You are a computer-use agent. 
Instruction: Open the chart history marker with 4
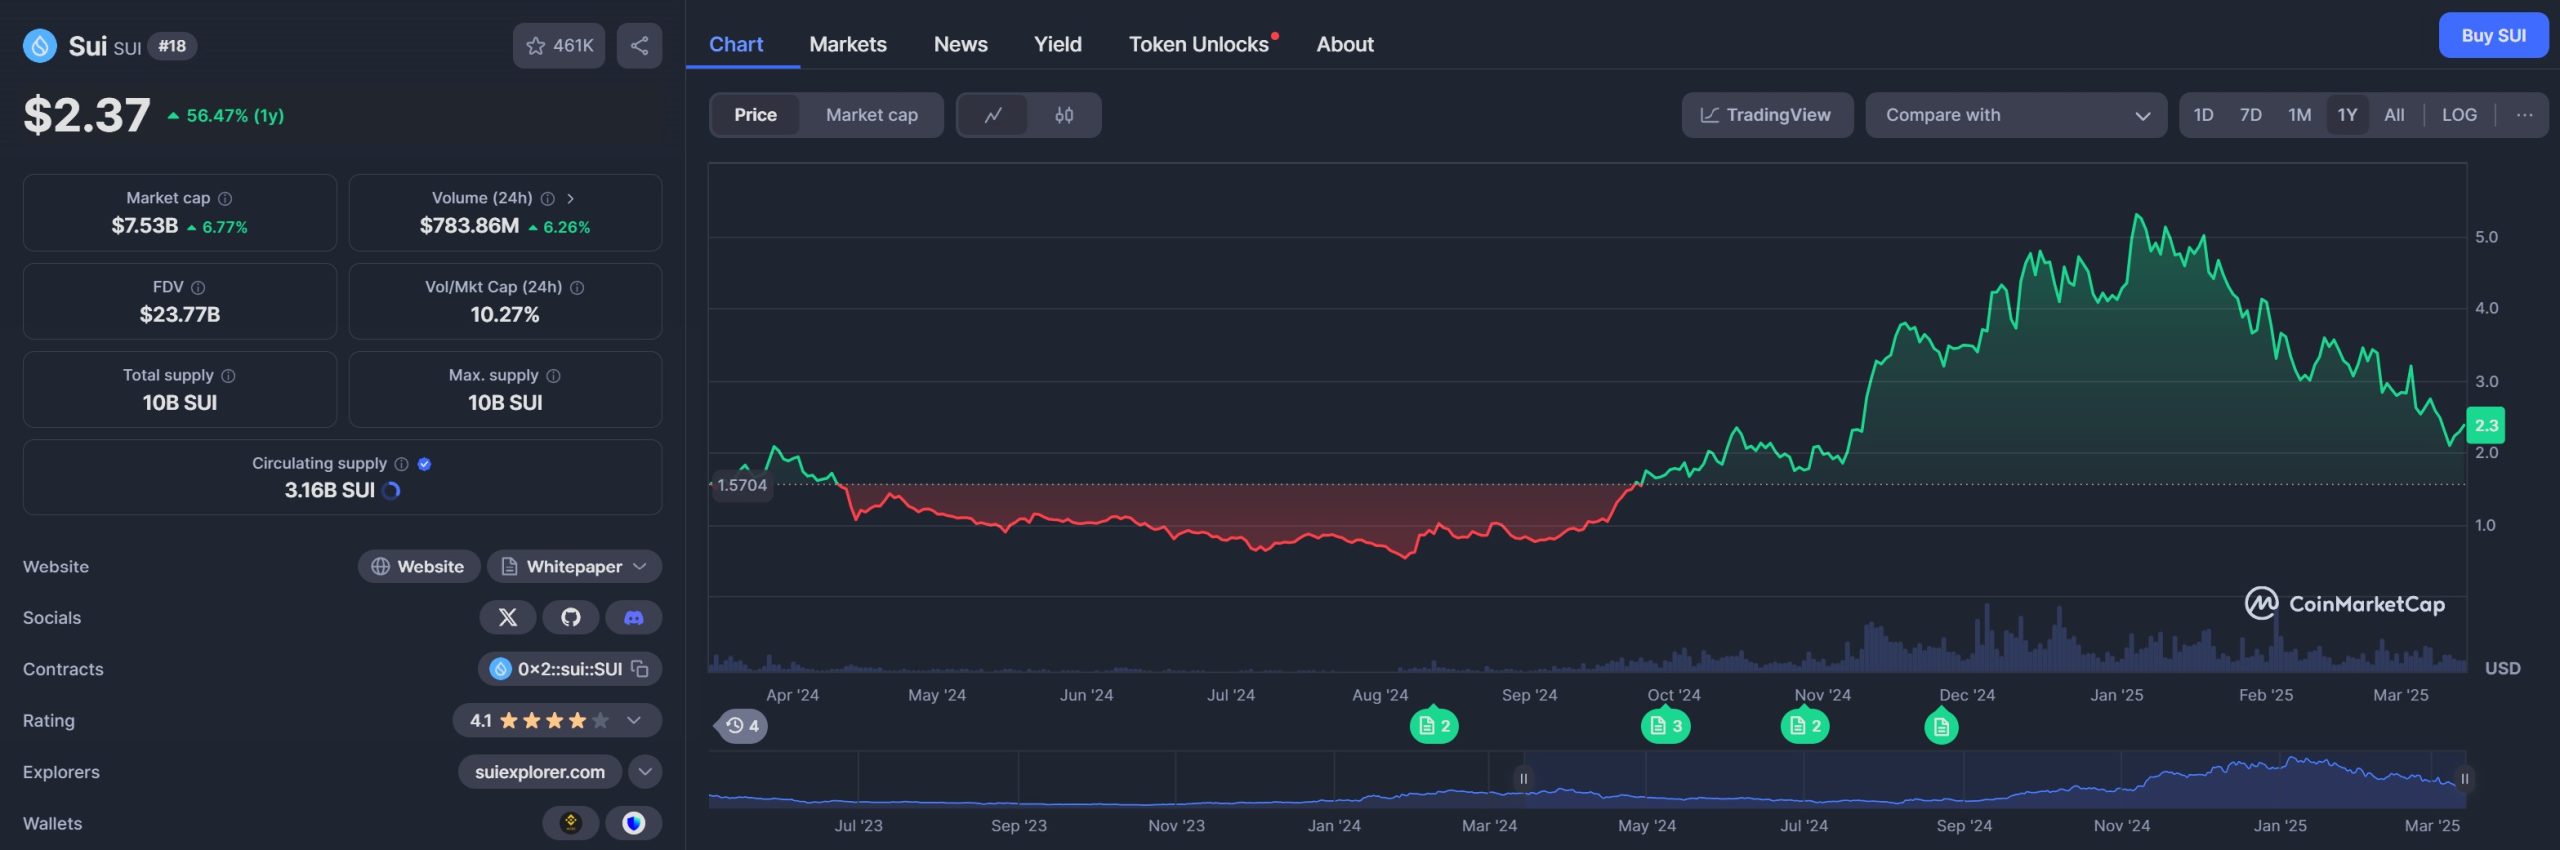pos(742,726)
